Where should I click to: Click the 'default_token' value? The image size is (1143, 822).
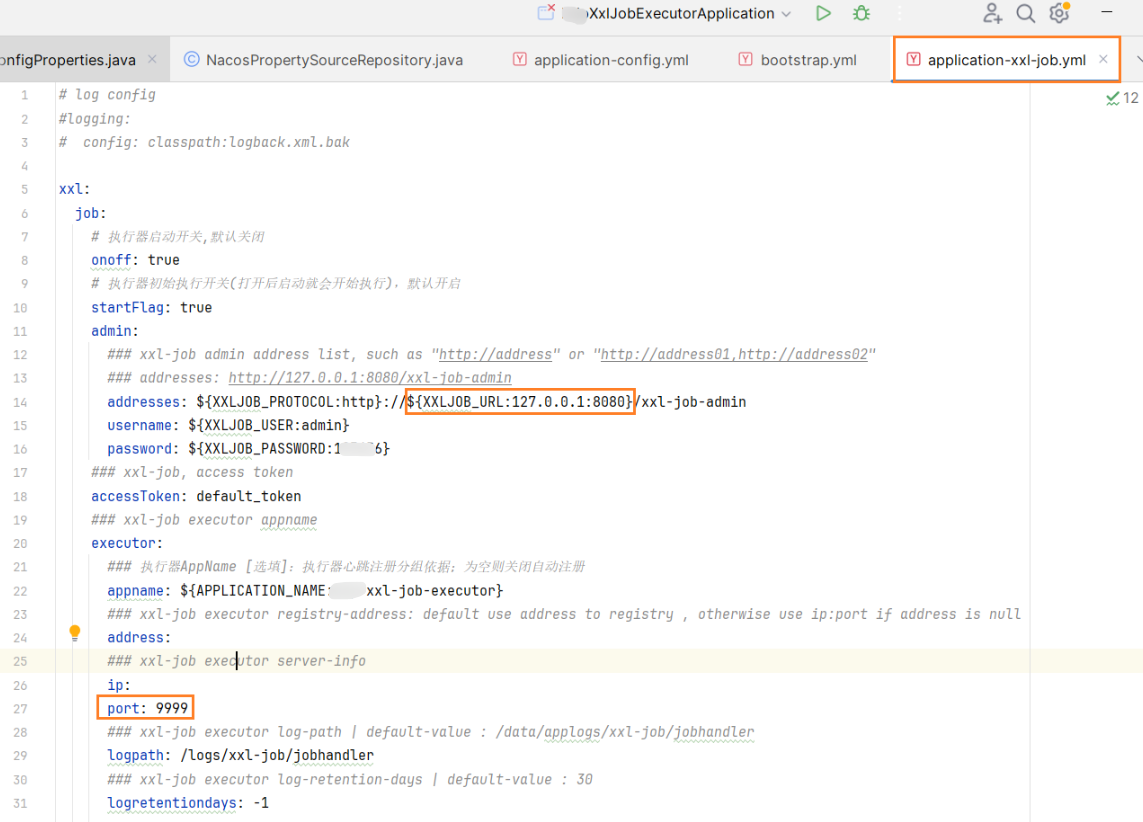pyautogui.click(x=249, y=496)
